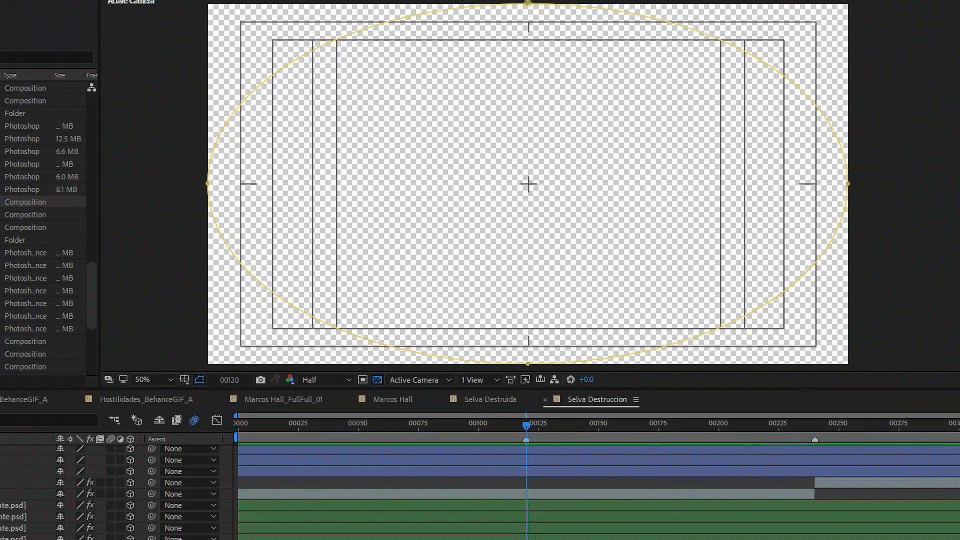The image size is (960, 540).
Task: Open Parent dropdown on third layer
Action: [189, 471]
